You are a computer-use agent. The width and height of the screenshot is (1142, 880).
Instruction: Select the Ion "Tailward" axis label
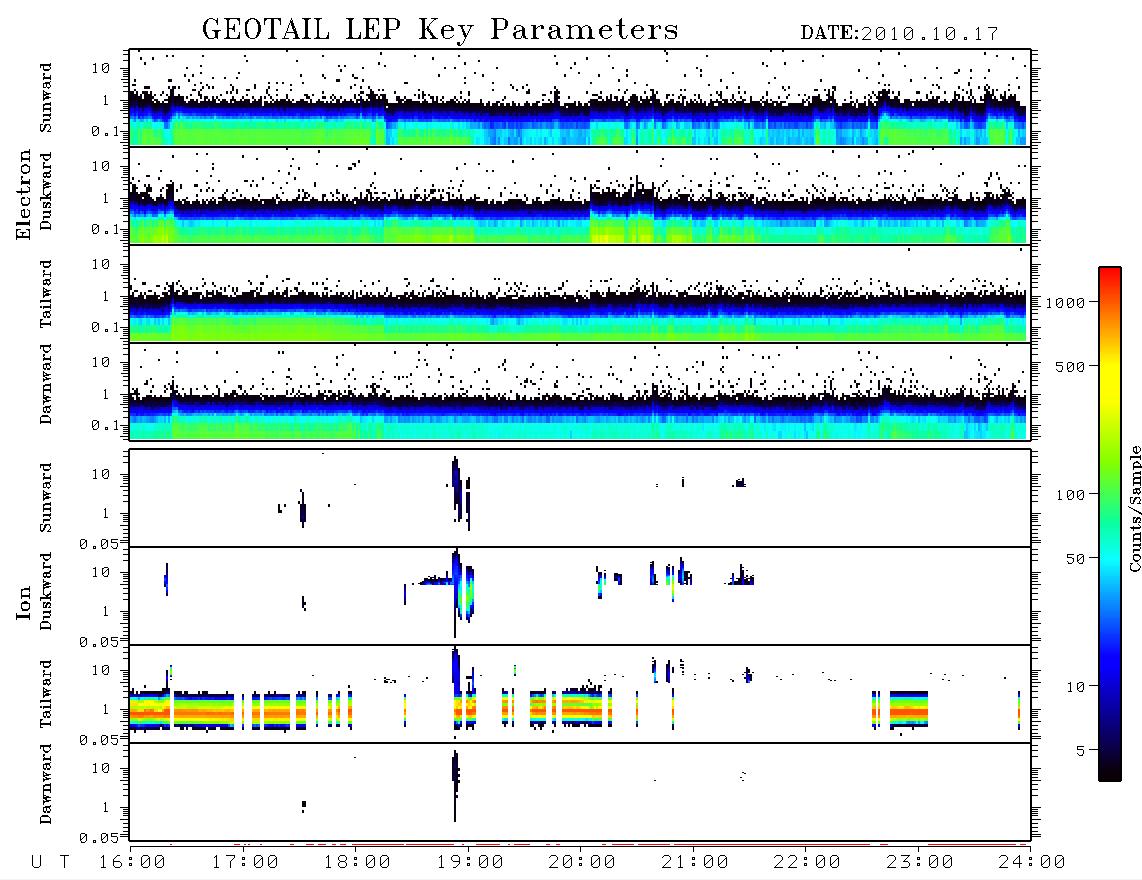point(46,694)
